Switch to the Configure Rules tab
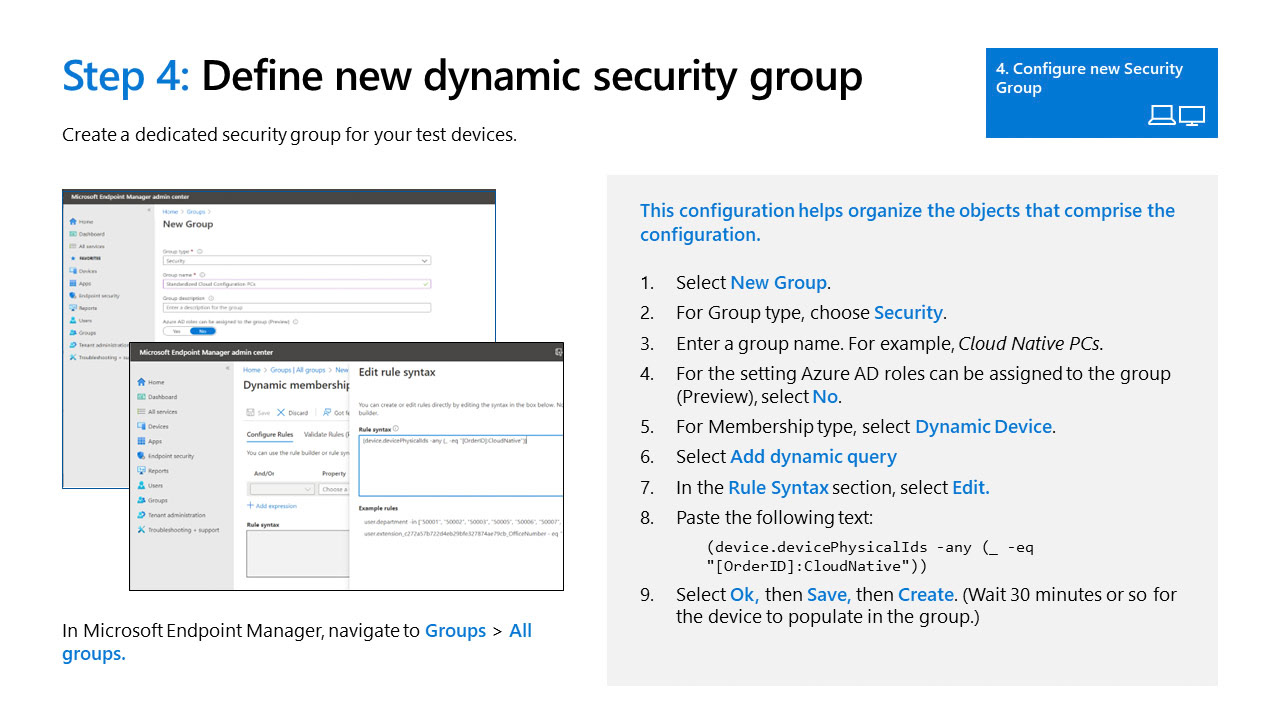 point(270,435)
